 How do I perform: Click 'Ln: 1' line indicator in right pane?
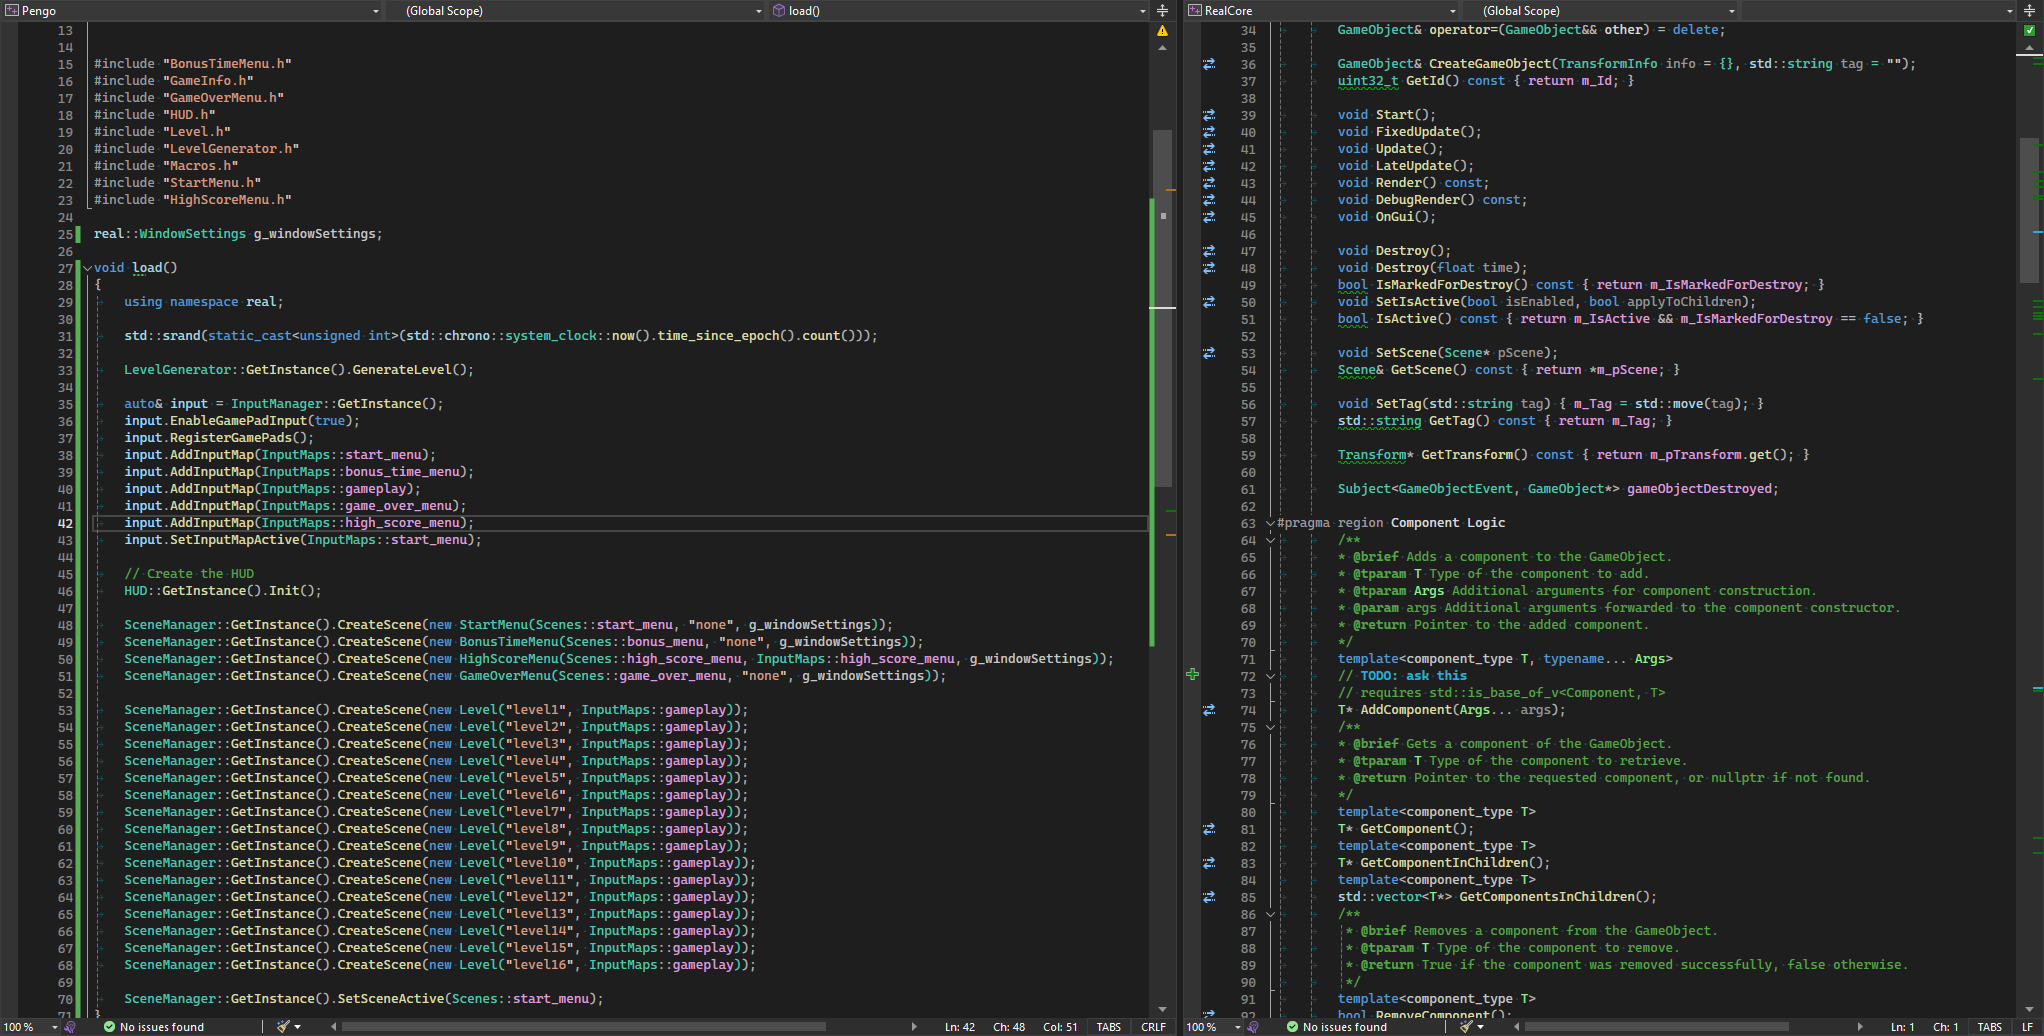1903,1027
